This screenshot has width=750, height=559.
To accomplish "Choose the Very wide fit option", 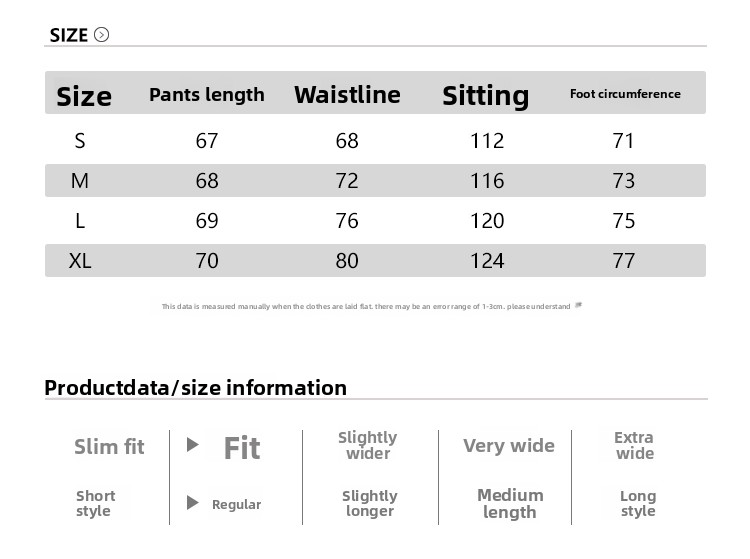I will click(508, 445).
